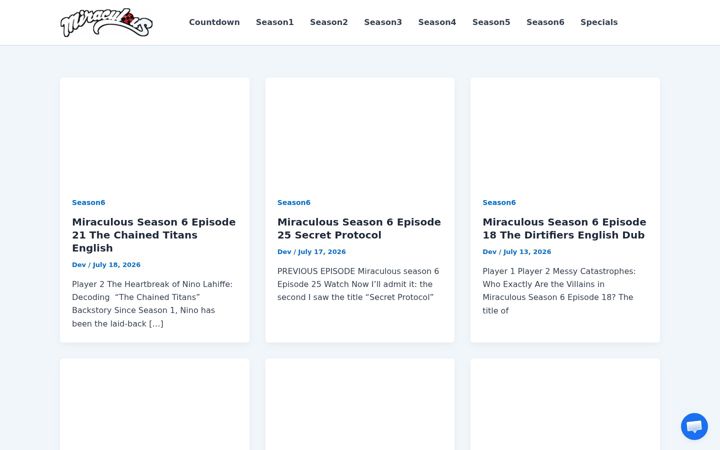Open the Specials menu item
The height and width of the screenshot is (450, 720).
[x=599, y=22]
